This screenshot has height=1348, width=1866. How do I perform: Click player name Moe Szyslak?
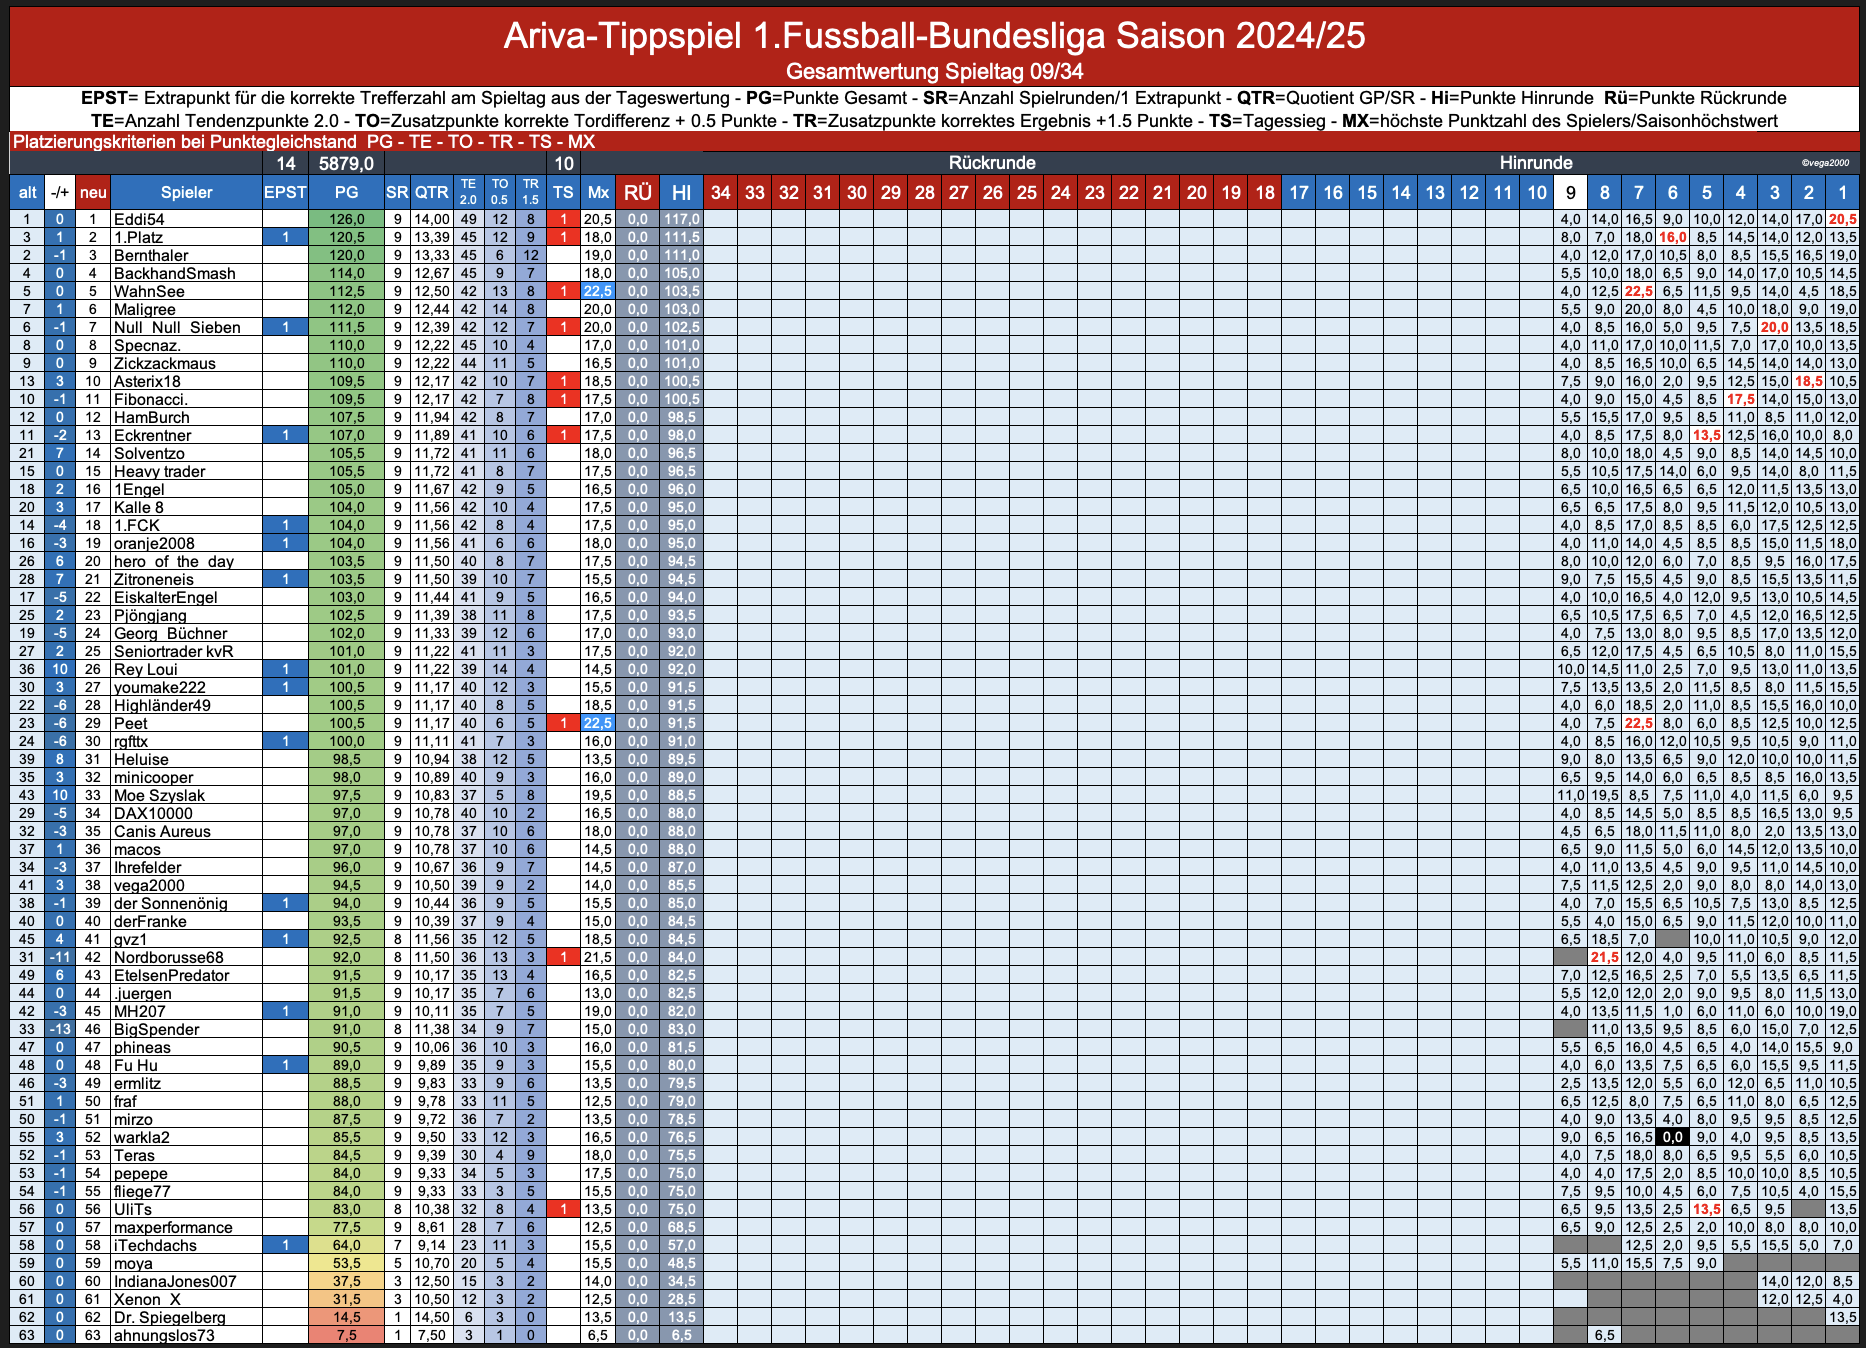pos(159,795)
